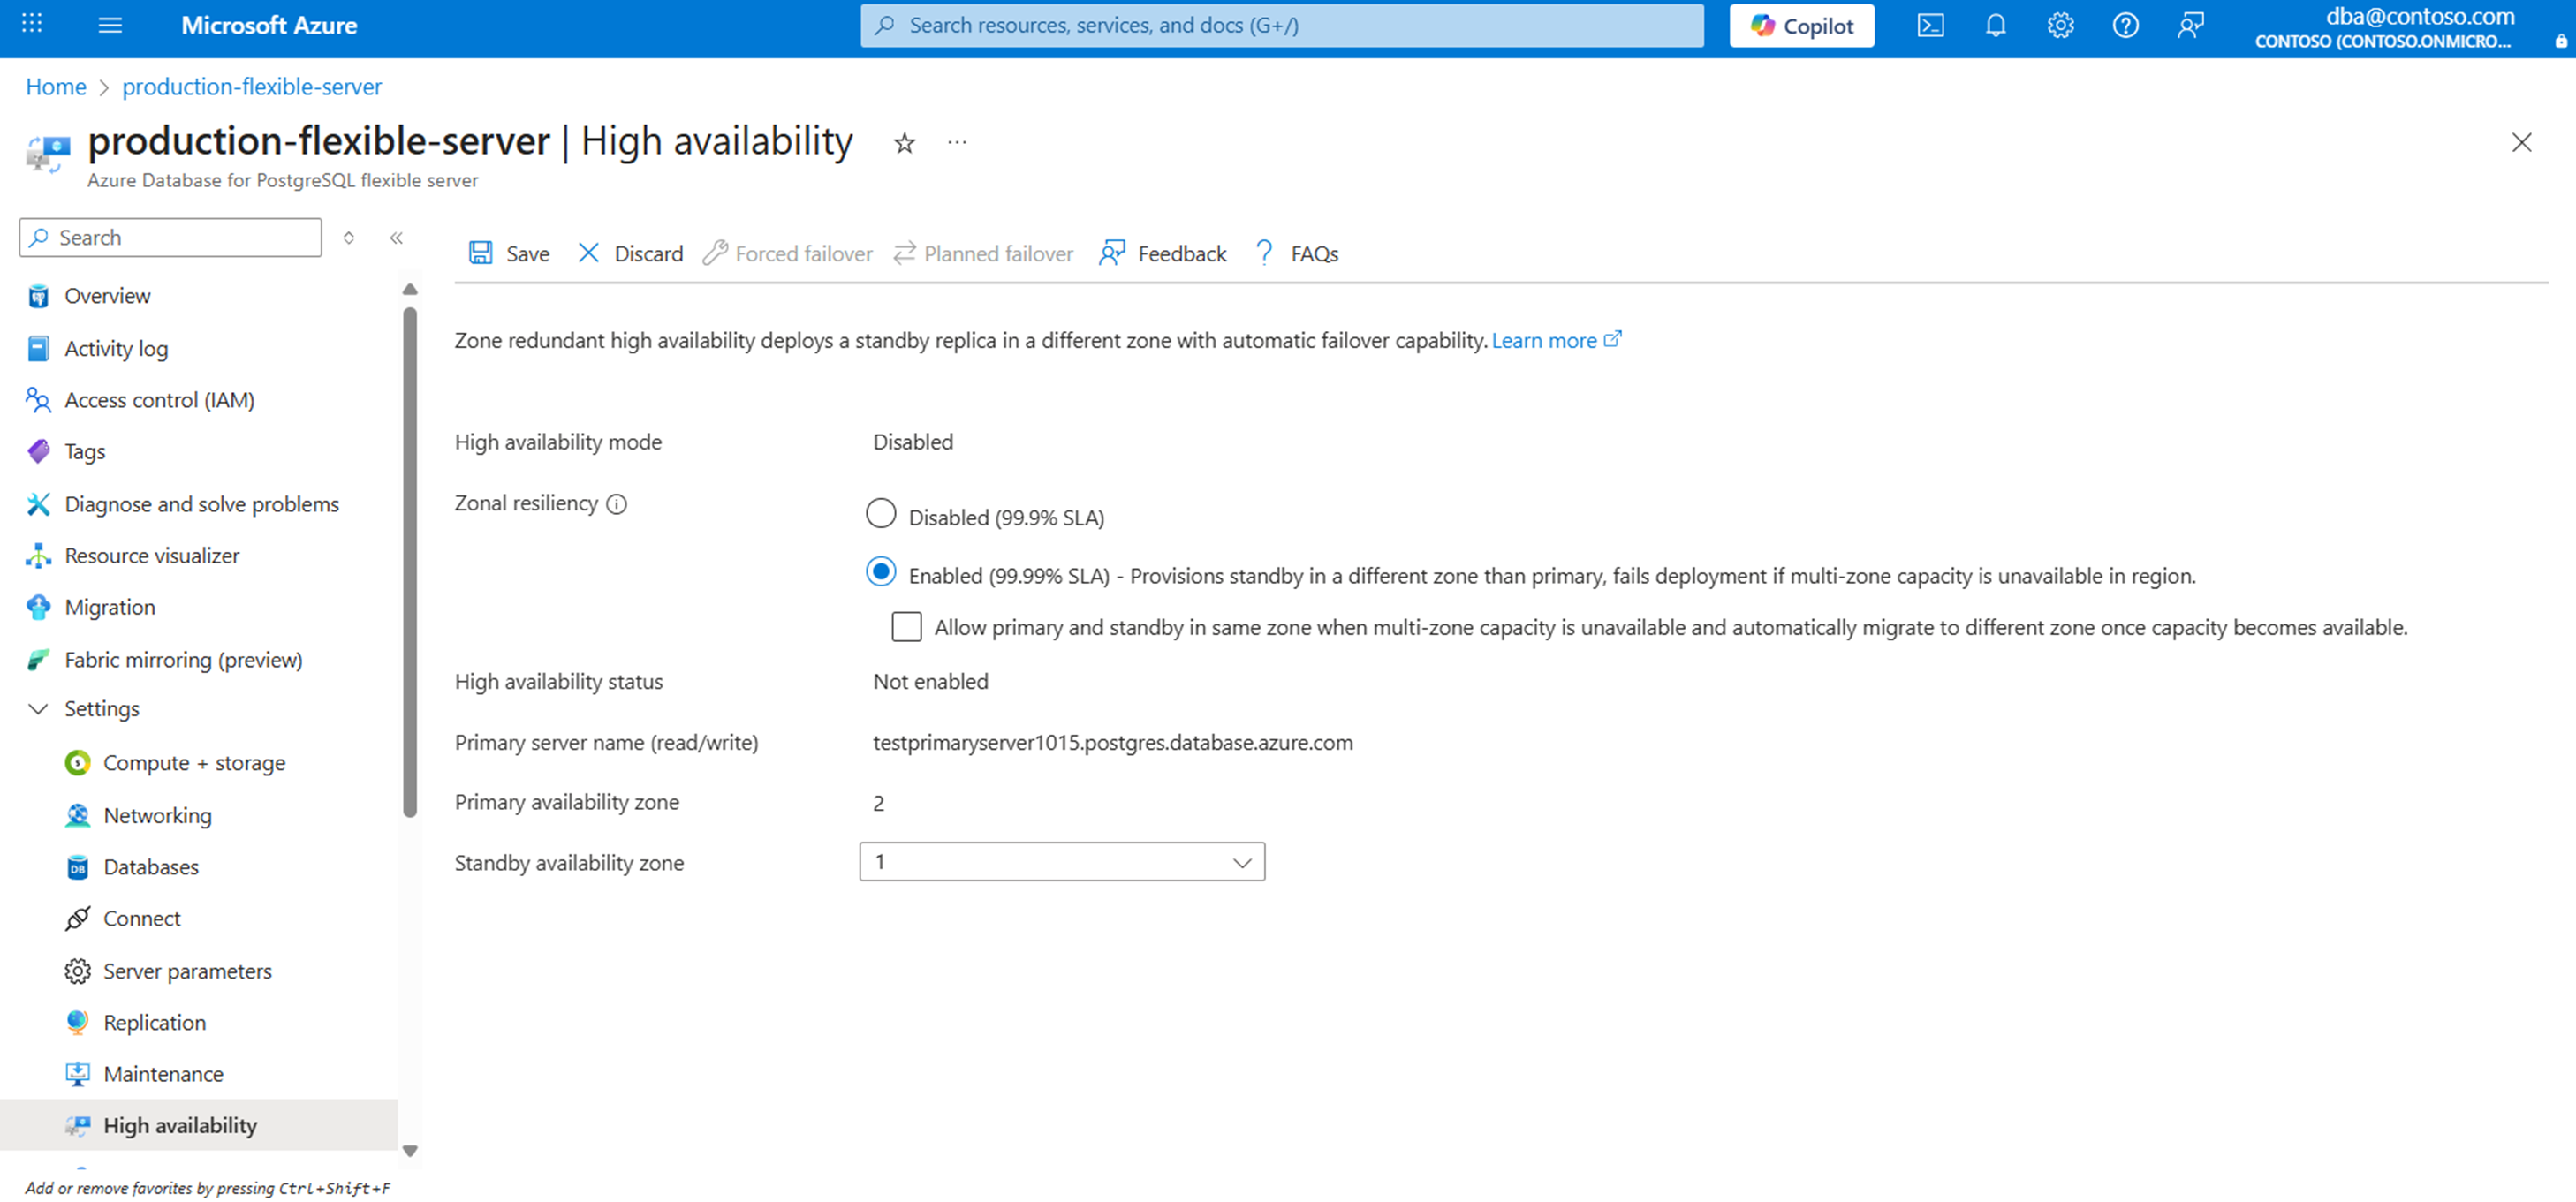Collapse the Settings section in sidebar
2576x1202 pixels.
tap(38, 709)
